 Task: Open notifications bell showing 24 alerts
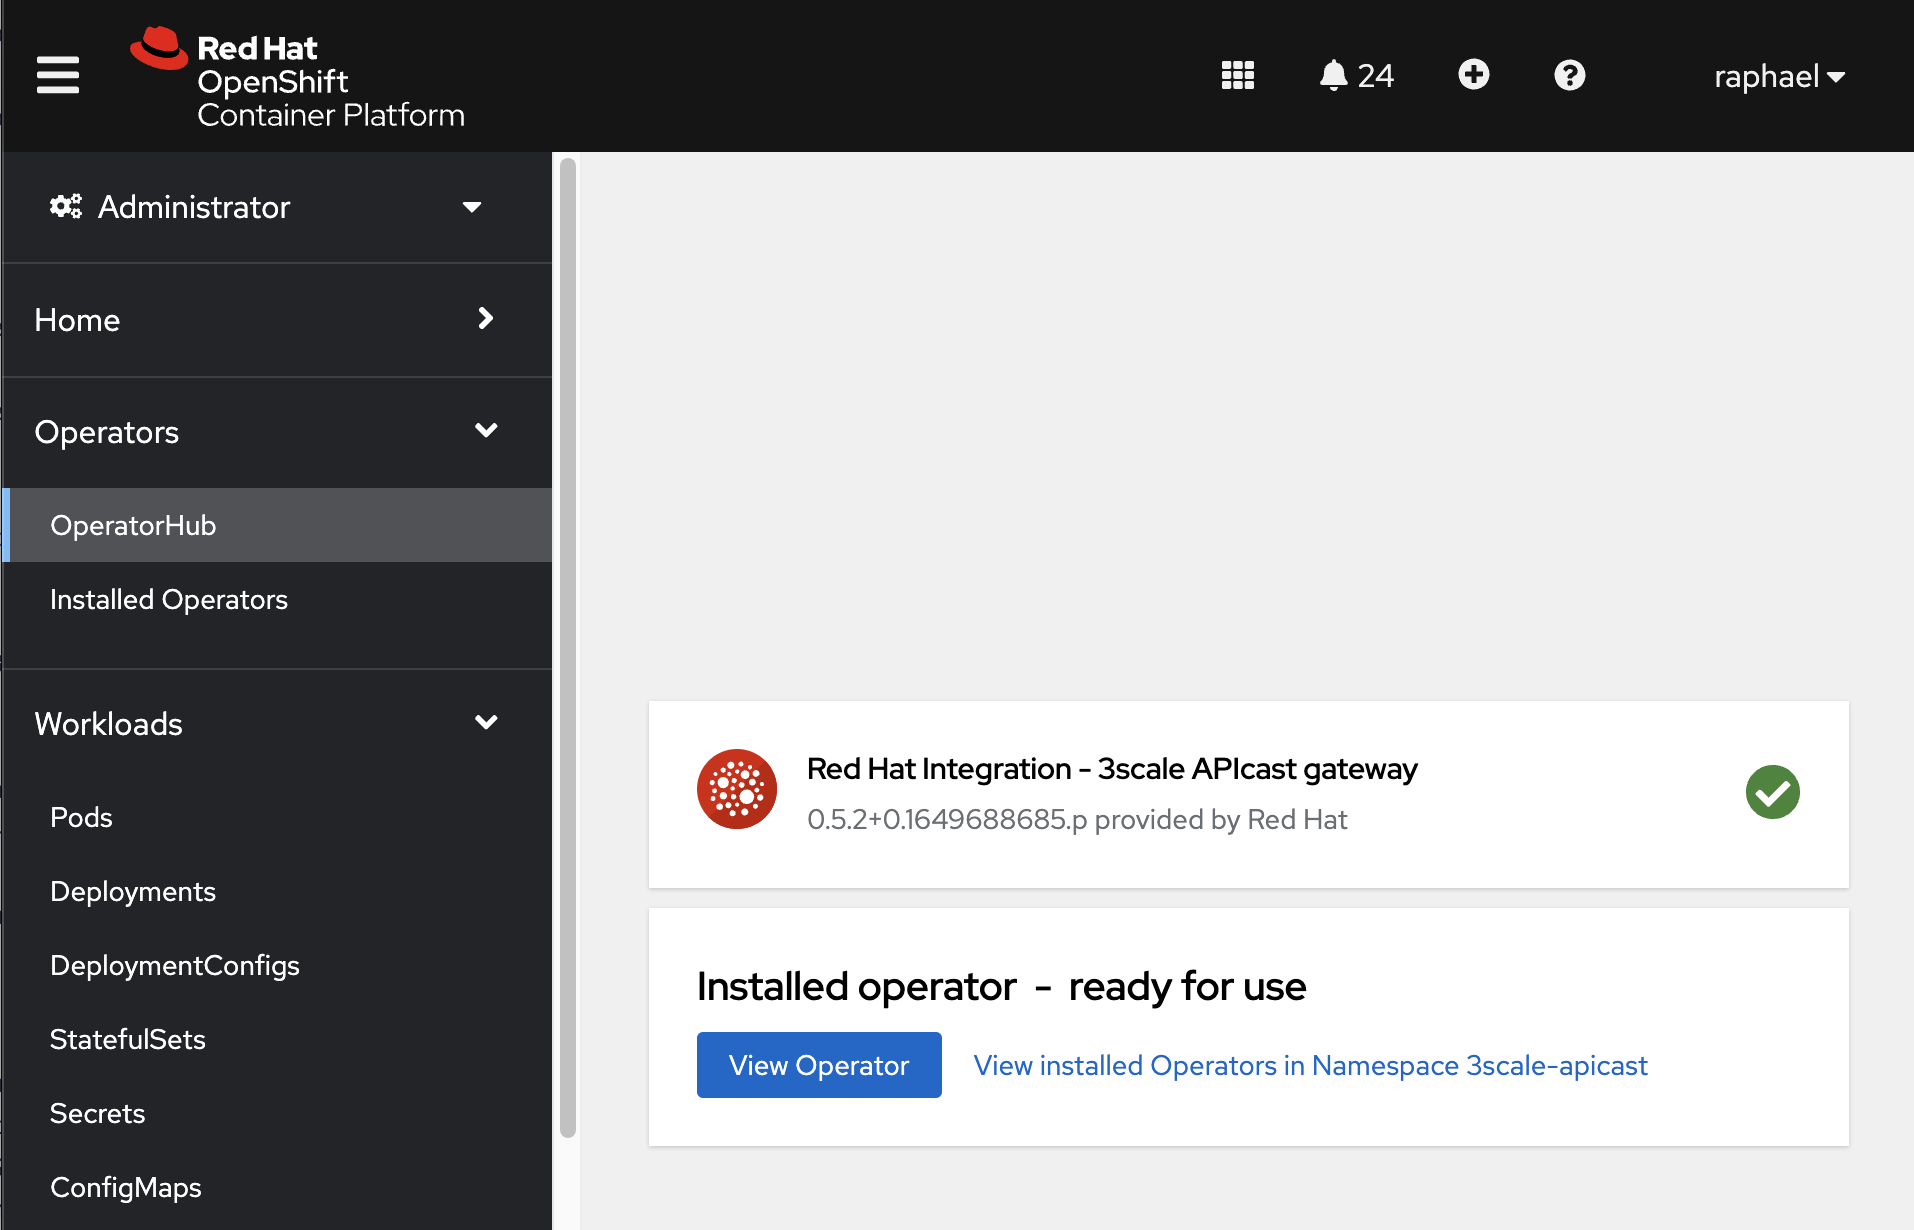[x=1355, y=75]
